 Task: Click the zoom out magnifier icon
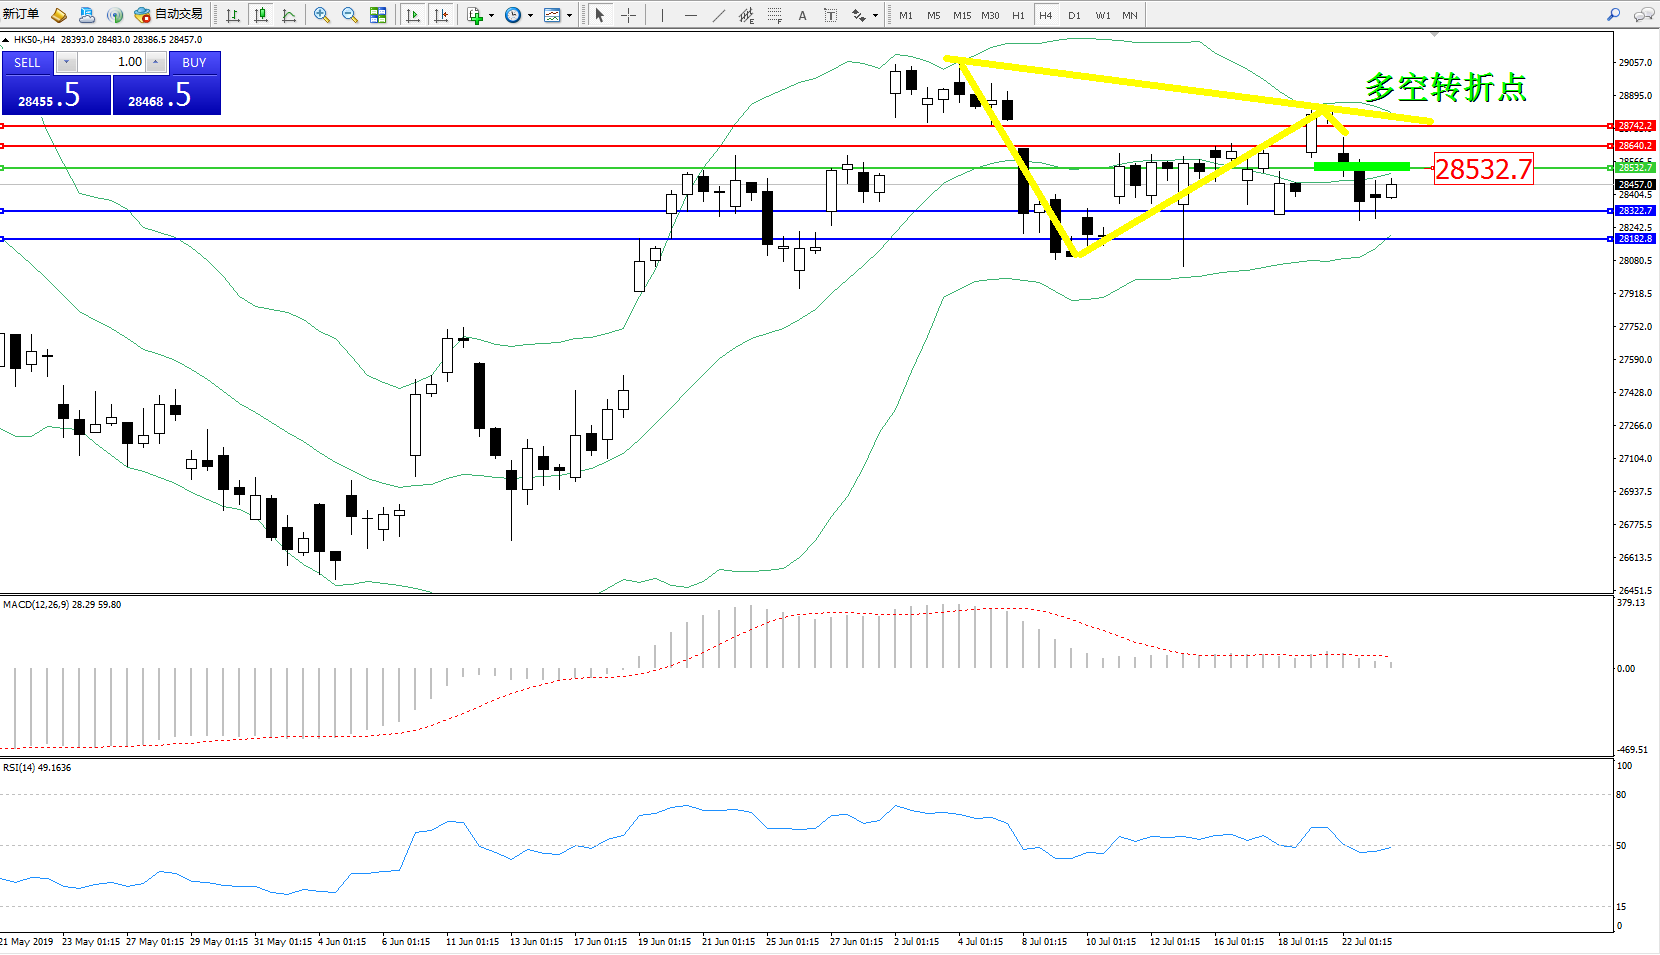tap(349, 15)
